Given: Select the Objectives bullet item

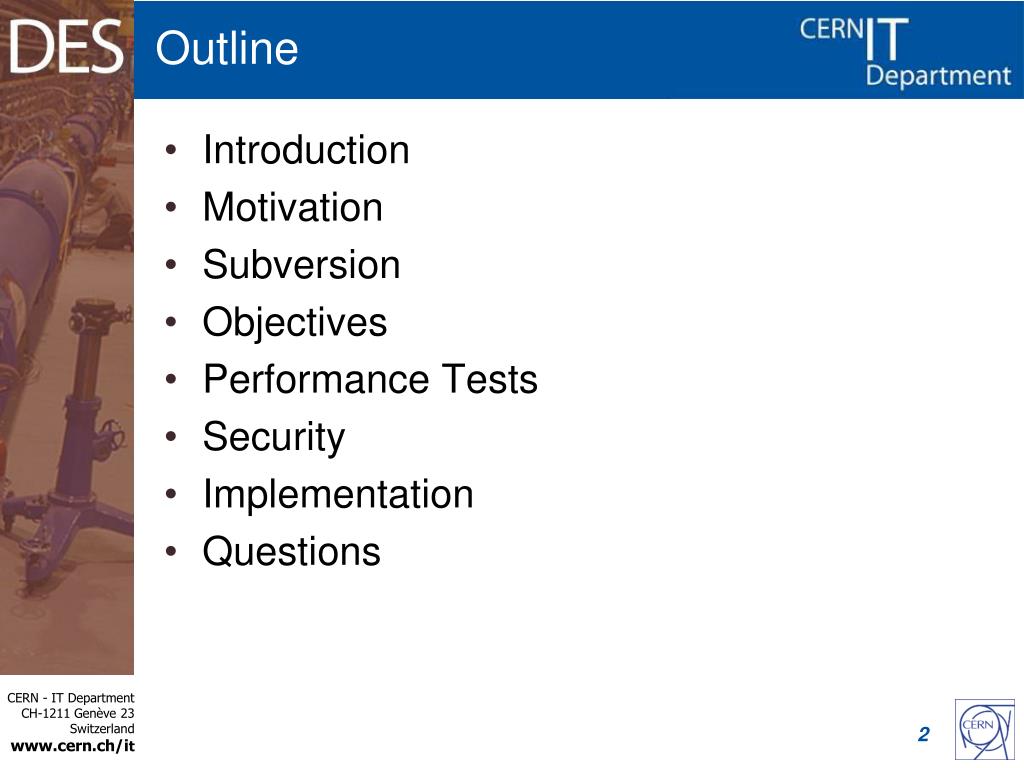Looking at the screenshot, I should click(x=295, y=322).
